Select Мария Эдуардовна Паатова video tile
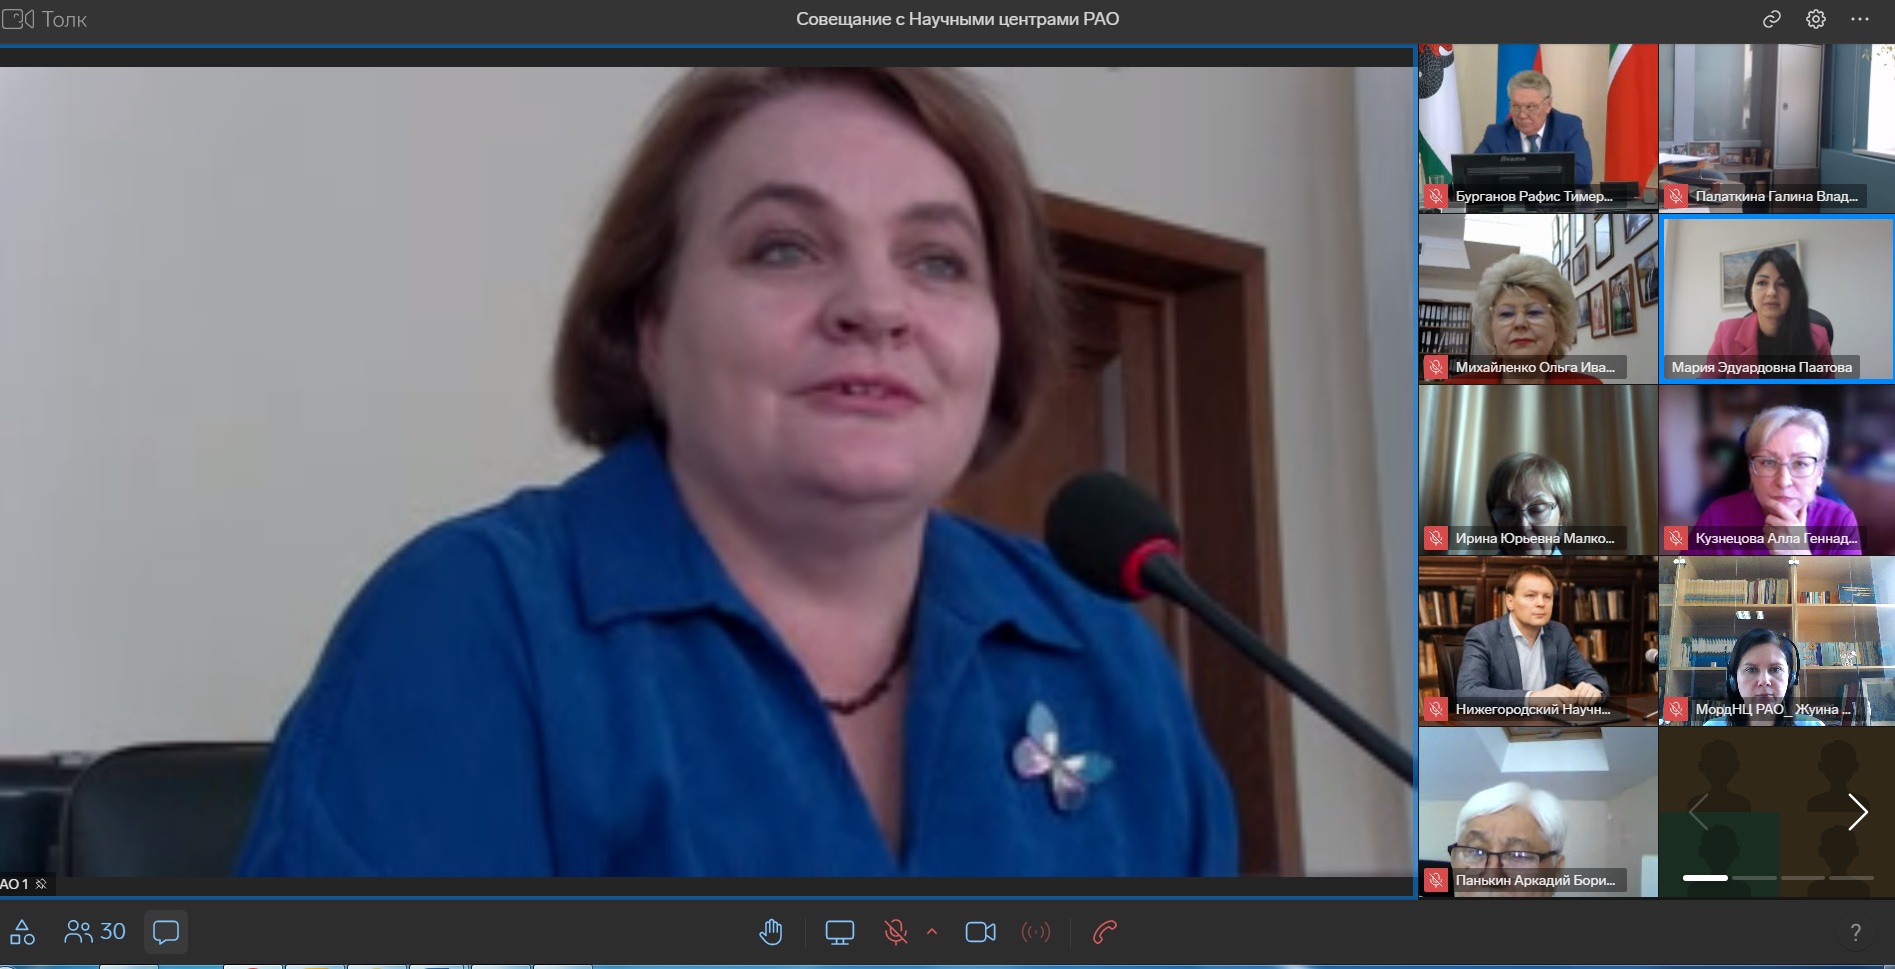This screenshot has width=1895, height=969. [x=1776, y=299]
